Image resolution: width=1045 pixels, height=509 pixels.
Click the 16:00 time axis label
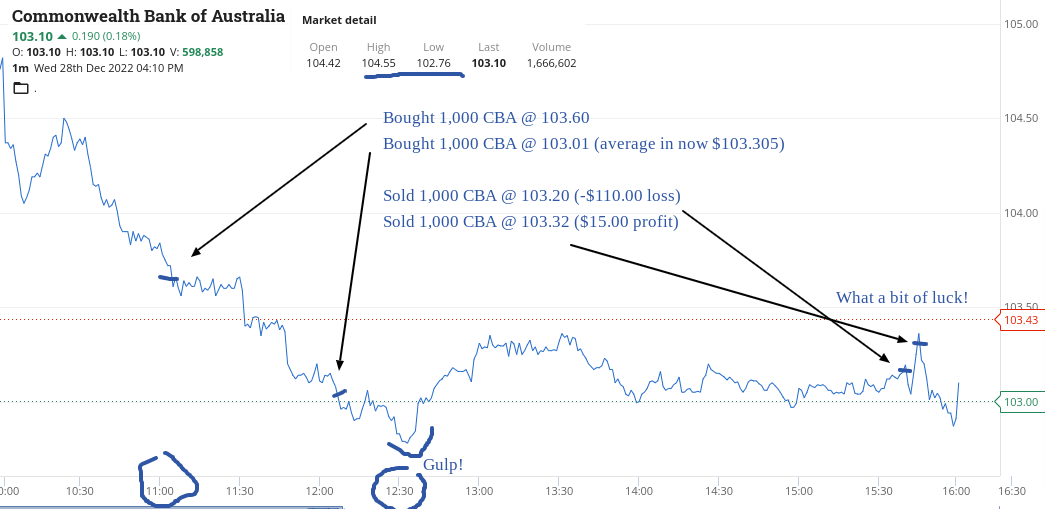(x=957, y=492)
